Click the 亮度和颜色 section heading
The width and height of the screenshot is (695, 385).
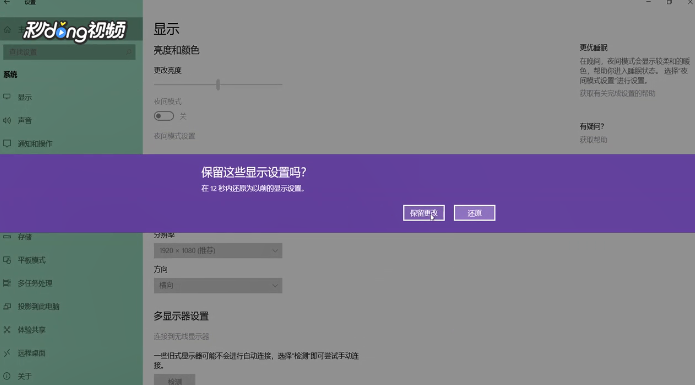[176, 50]
